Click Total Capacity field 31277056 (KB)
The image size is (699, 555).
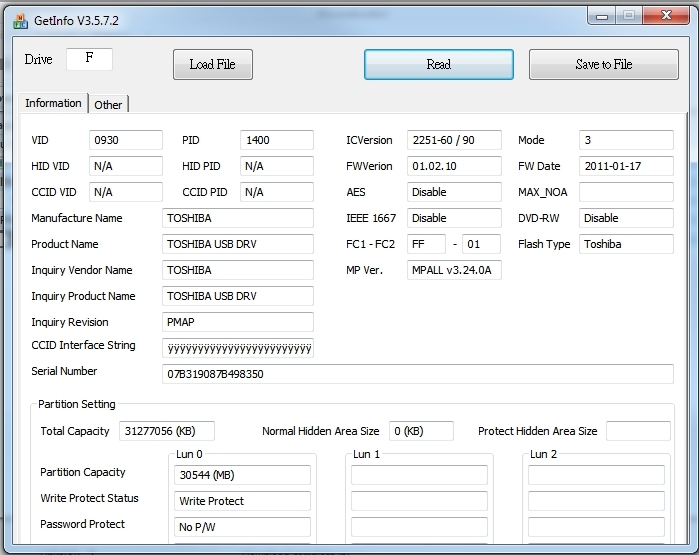pyautogui.click(x=167, y=431)
